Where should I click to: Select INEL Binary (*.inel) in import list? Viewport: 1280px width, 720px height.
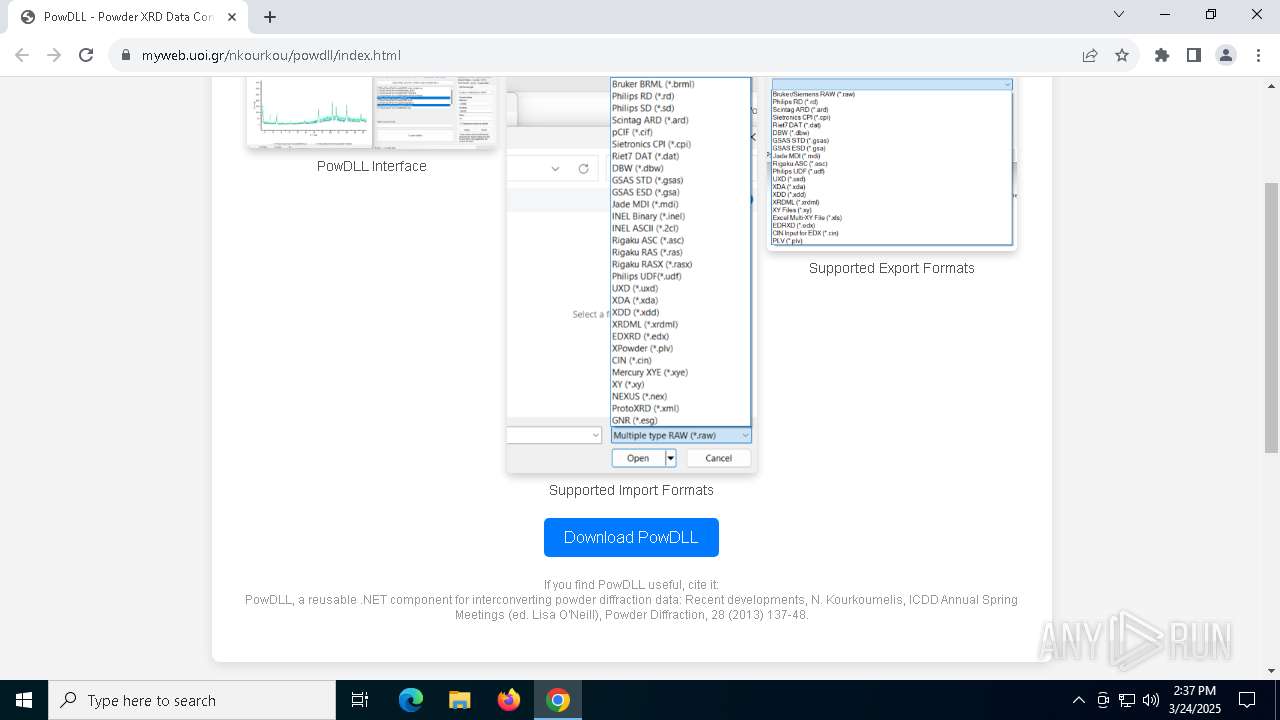click(648, 216)
